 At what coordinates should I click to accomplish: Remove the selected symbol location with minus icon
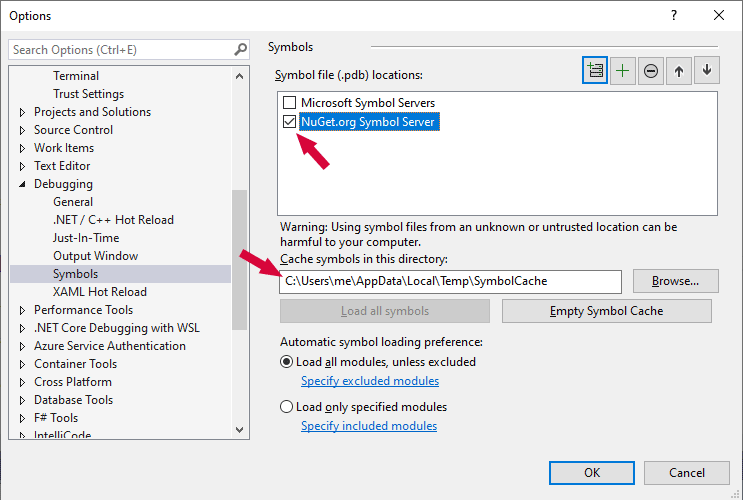651,70
